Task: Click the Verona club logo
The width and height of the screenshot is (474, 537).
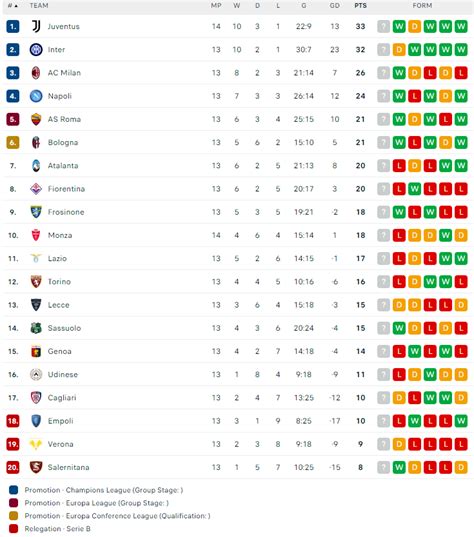Action: pyautogui.click(x=36, y=444)
